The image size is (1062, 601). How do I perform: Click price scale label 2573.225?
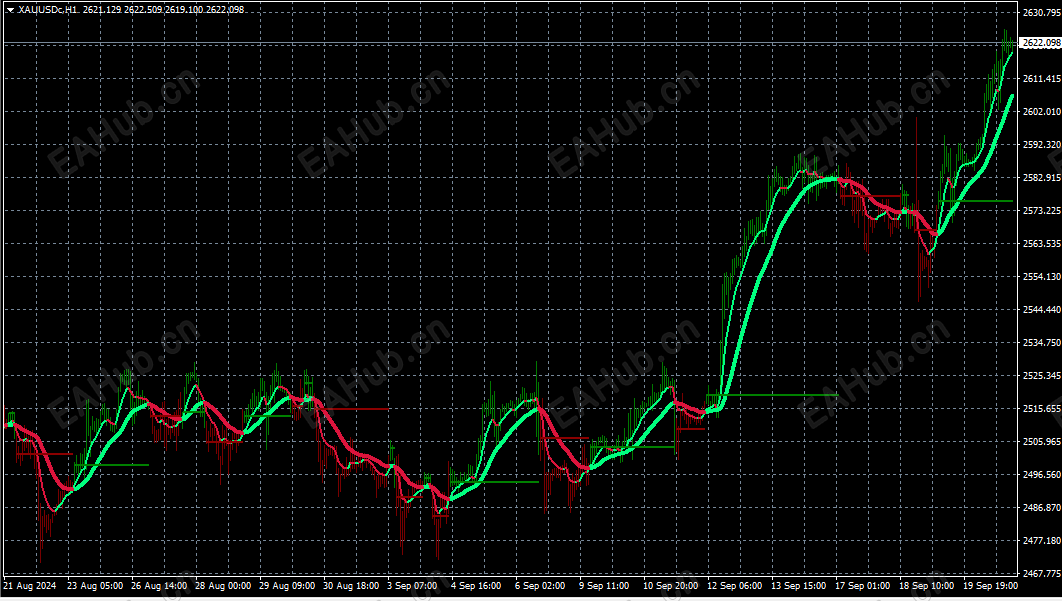click(x=1042, y=211)
